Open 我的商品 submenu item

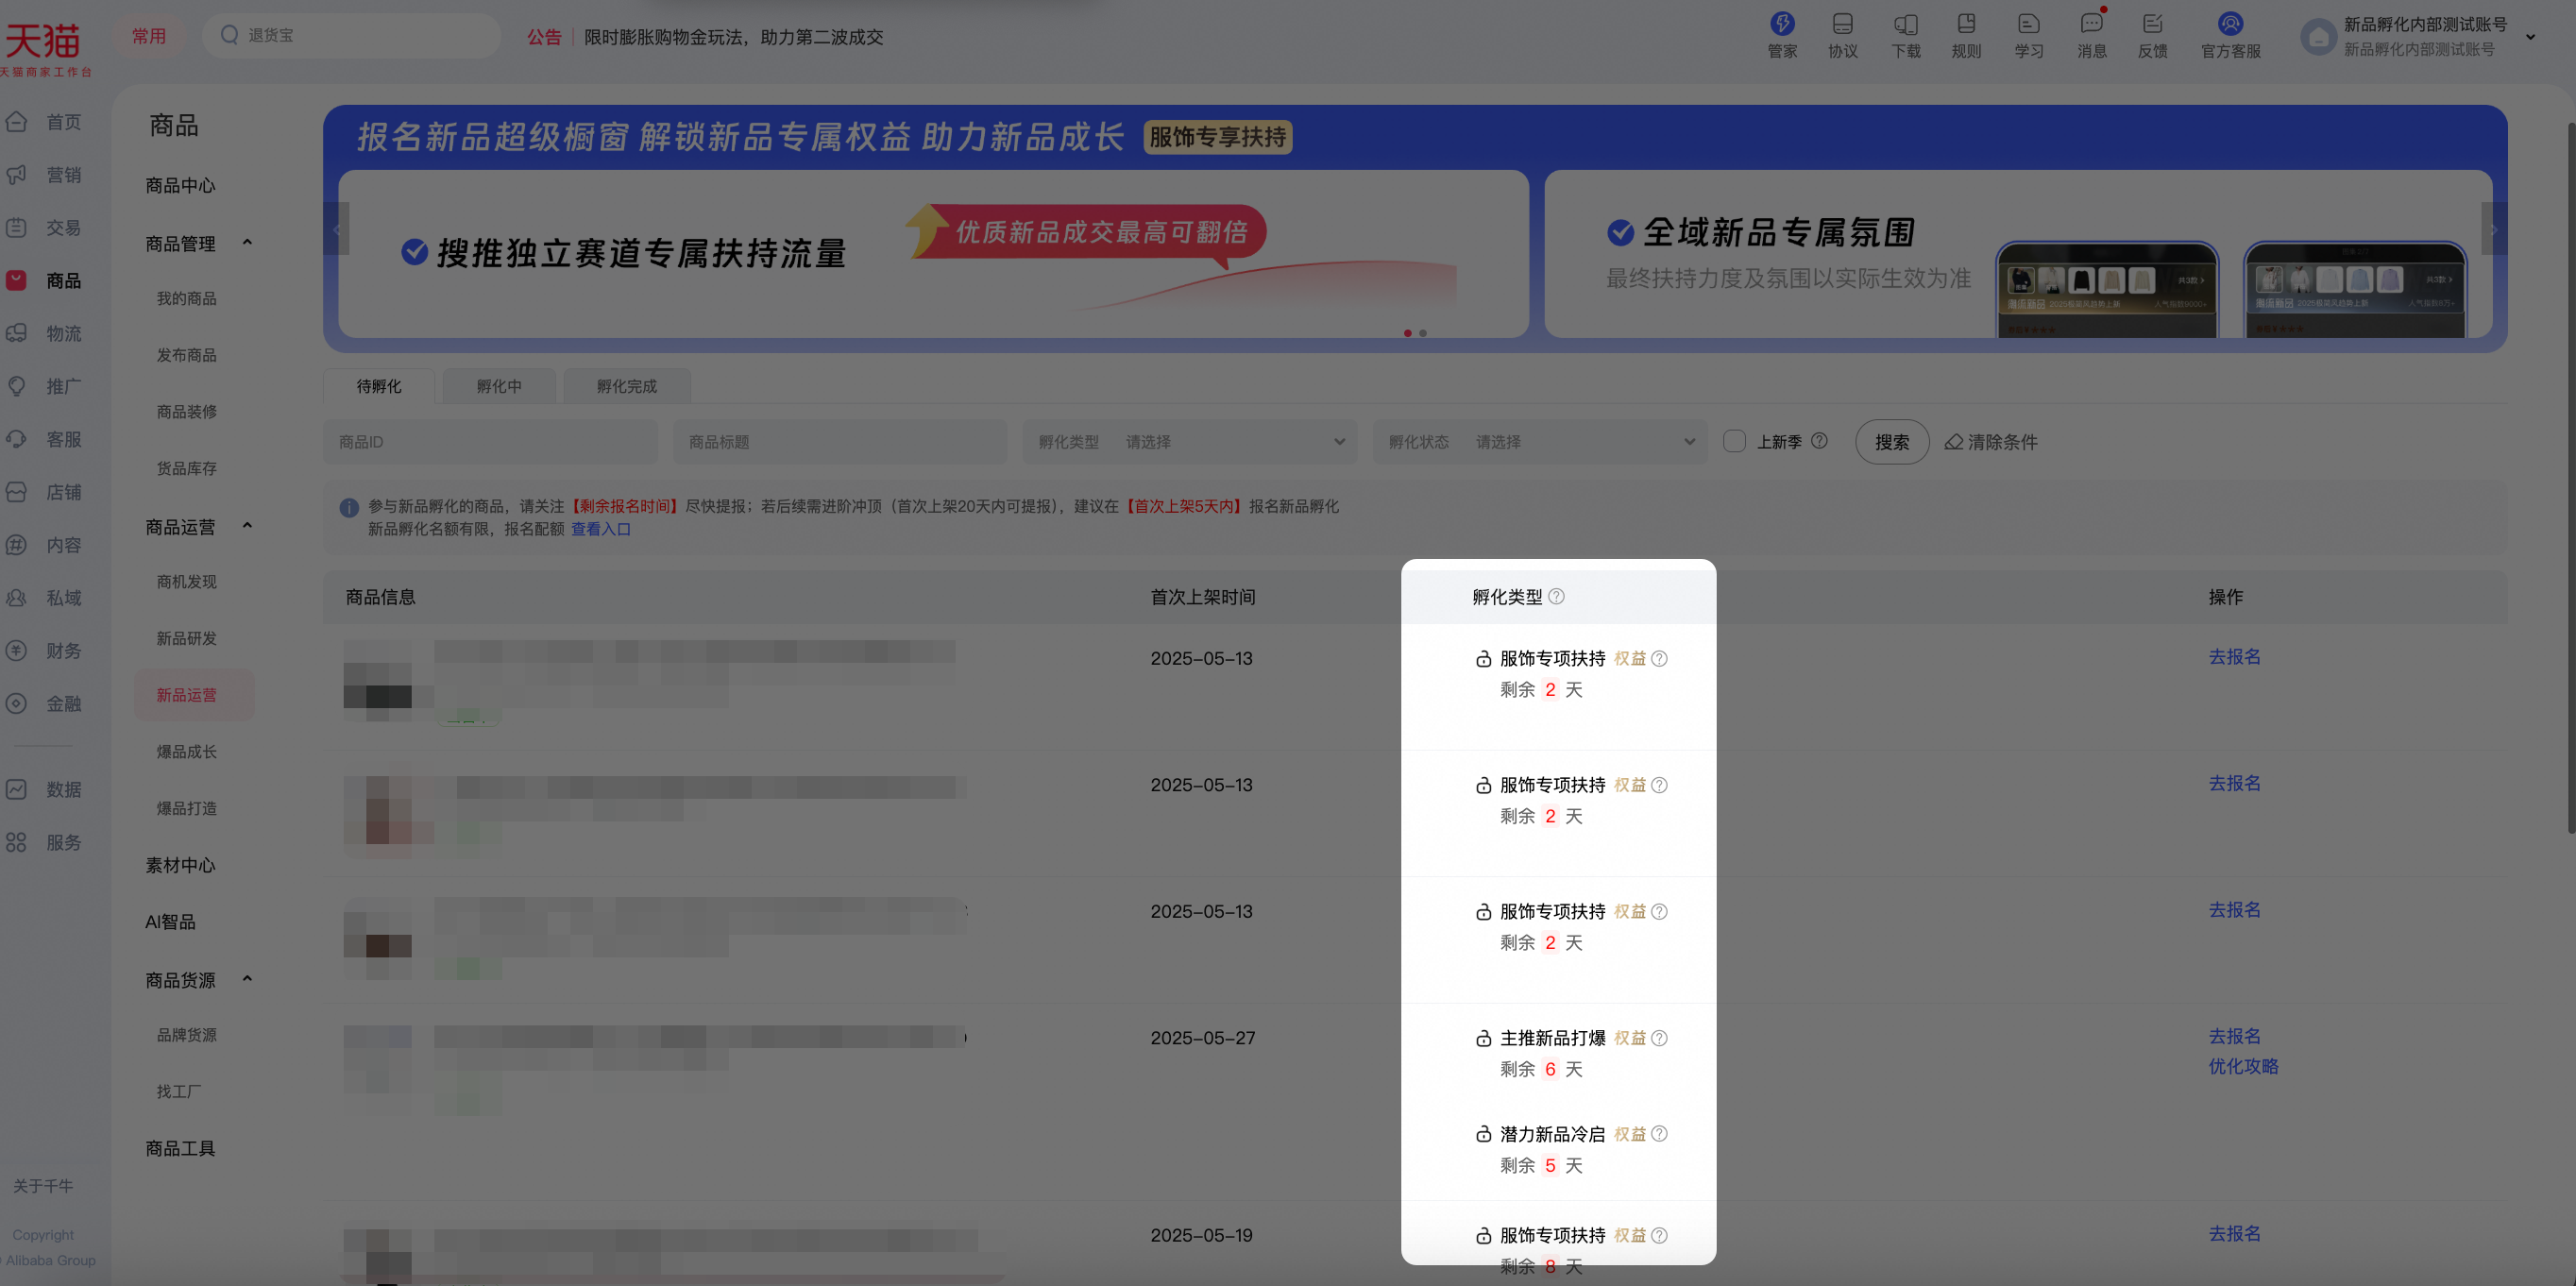pos(186,299)
